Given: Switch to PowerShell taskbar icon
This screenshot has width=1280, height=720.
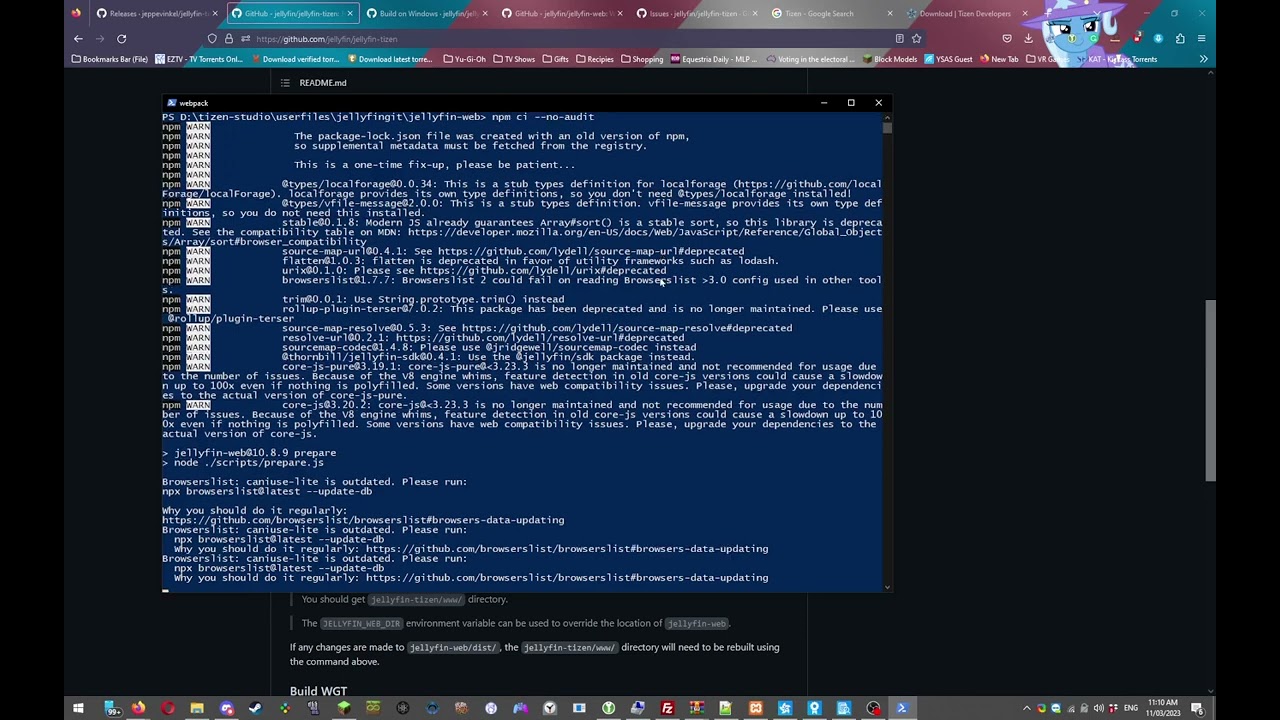Looking at the screenshot, I should [902, 709].
